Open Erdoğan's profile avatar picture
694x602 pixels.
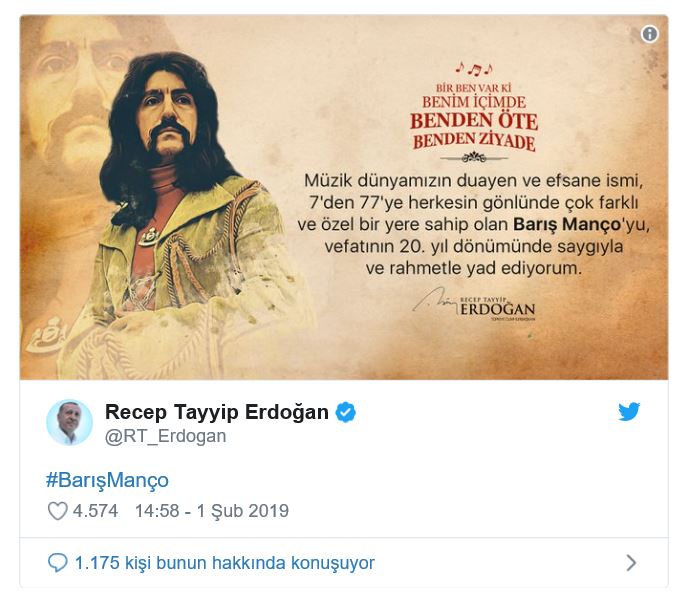[x=69, y=422]
